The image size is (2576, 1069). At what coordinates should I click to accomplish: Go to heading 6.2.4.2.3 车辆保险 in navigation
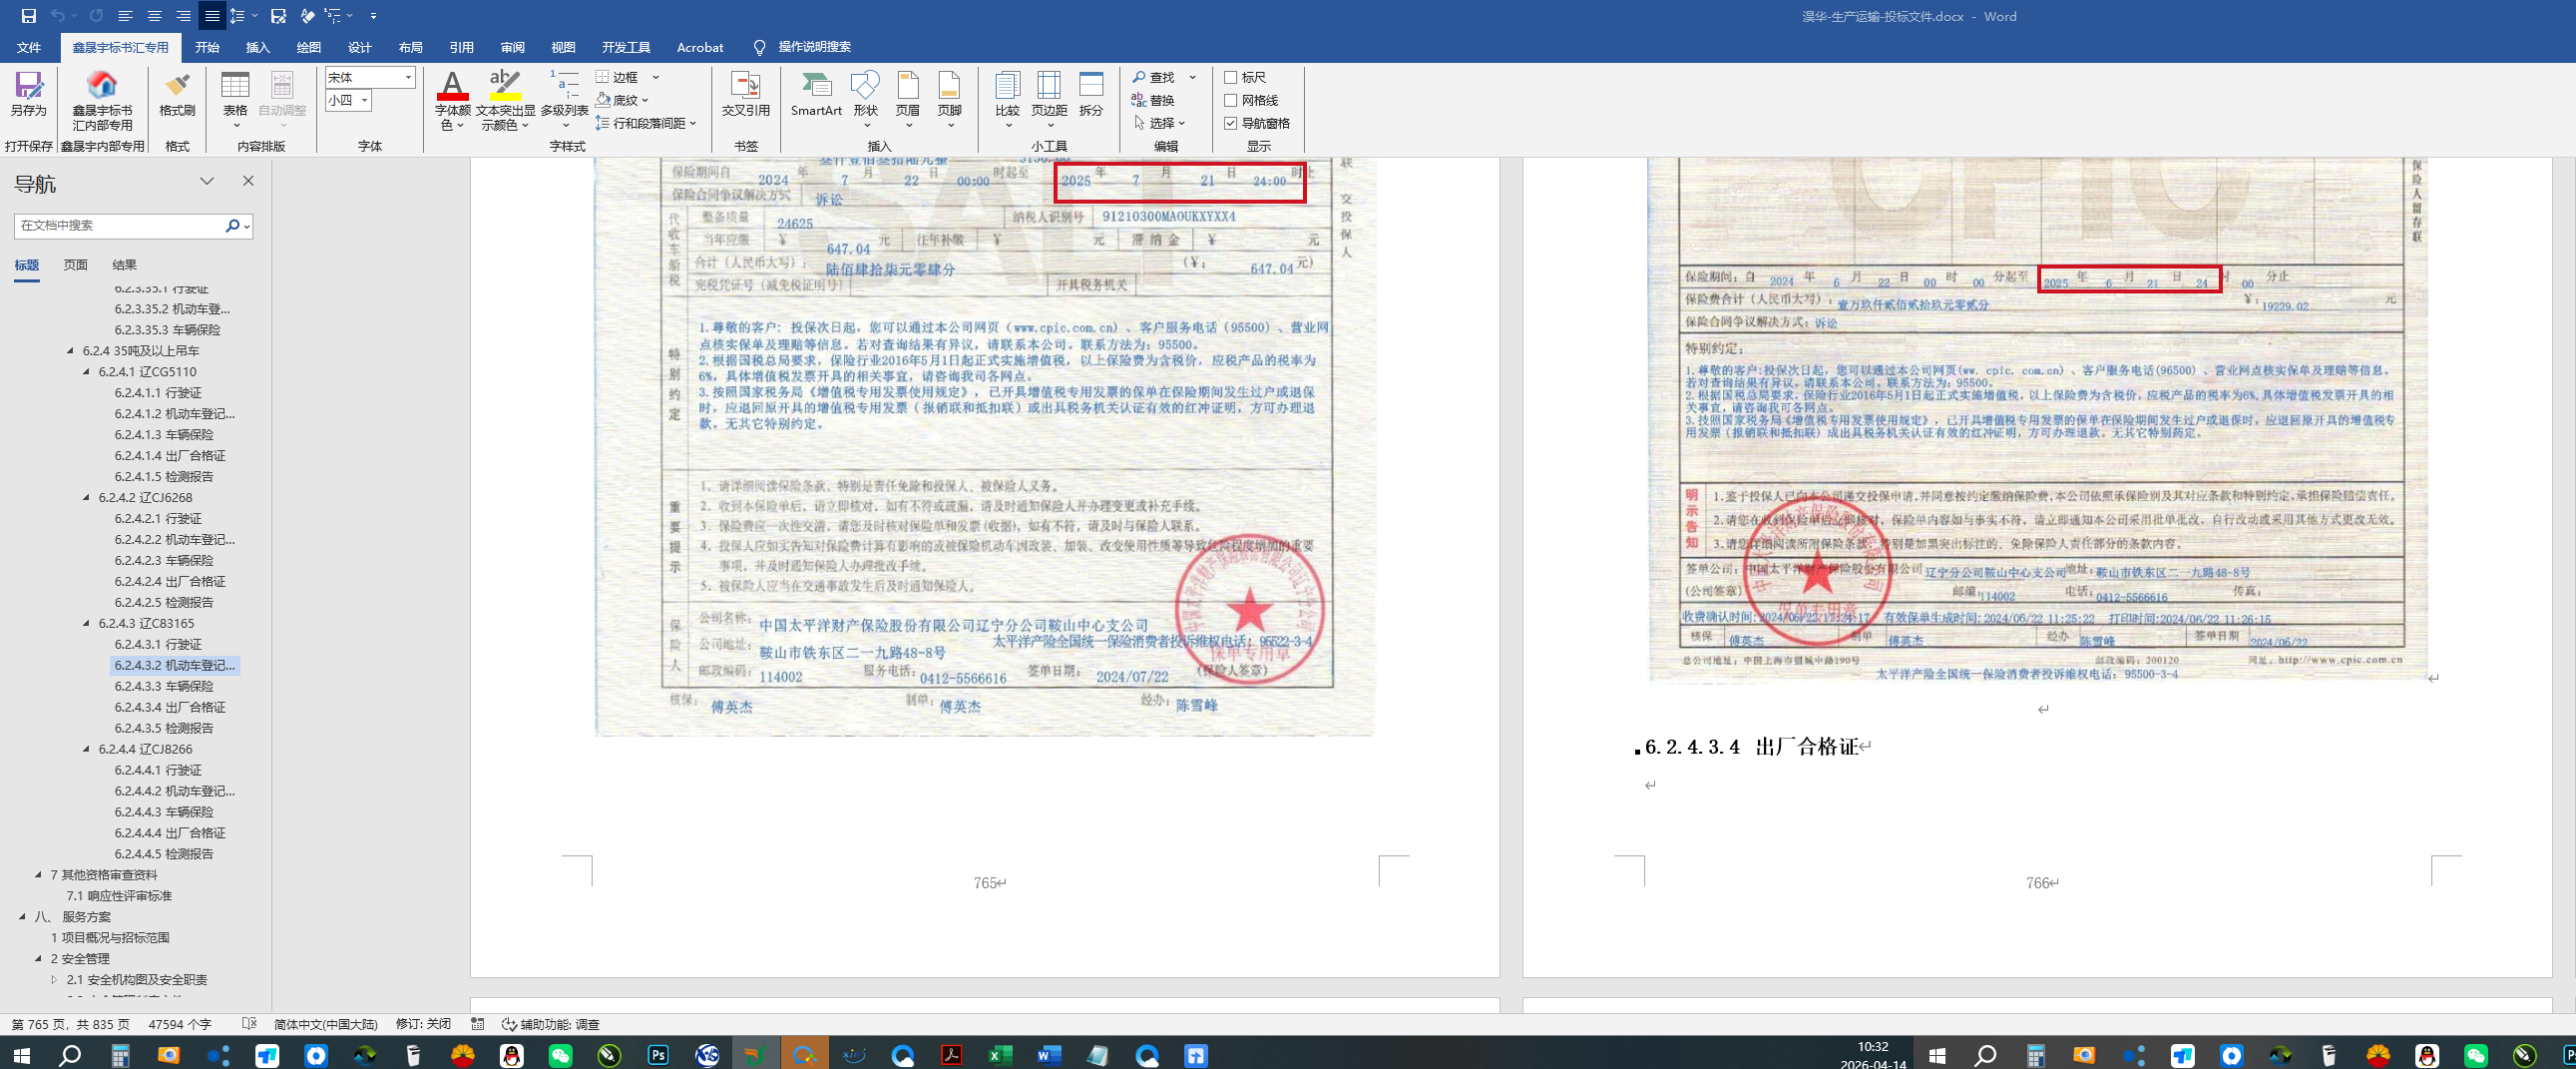[164, 561]
